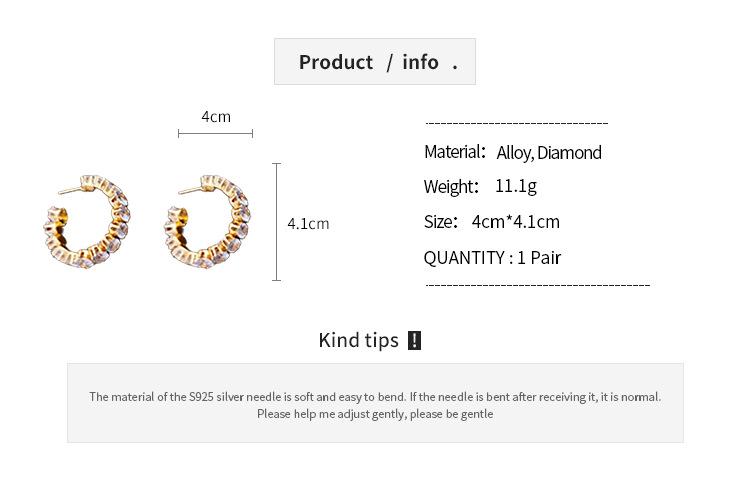The height and width of the screenshot is (494, 750).
Task: Click the Product / info header box
Action: tap(375, 62)
